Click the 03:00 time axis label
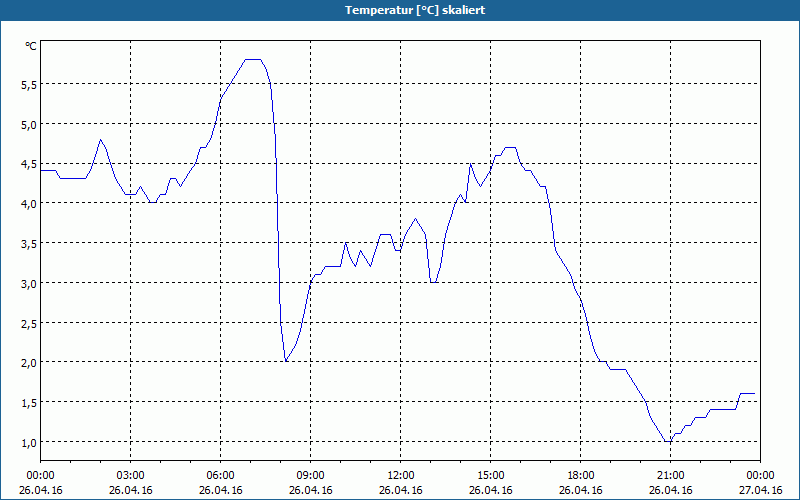This screenshot has height=500, width=800. [x=131, y=476]
